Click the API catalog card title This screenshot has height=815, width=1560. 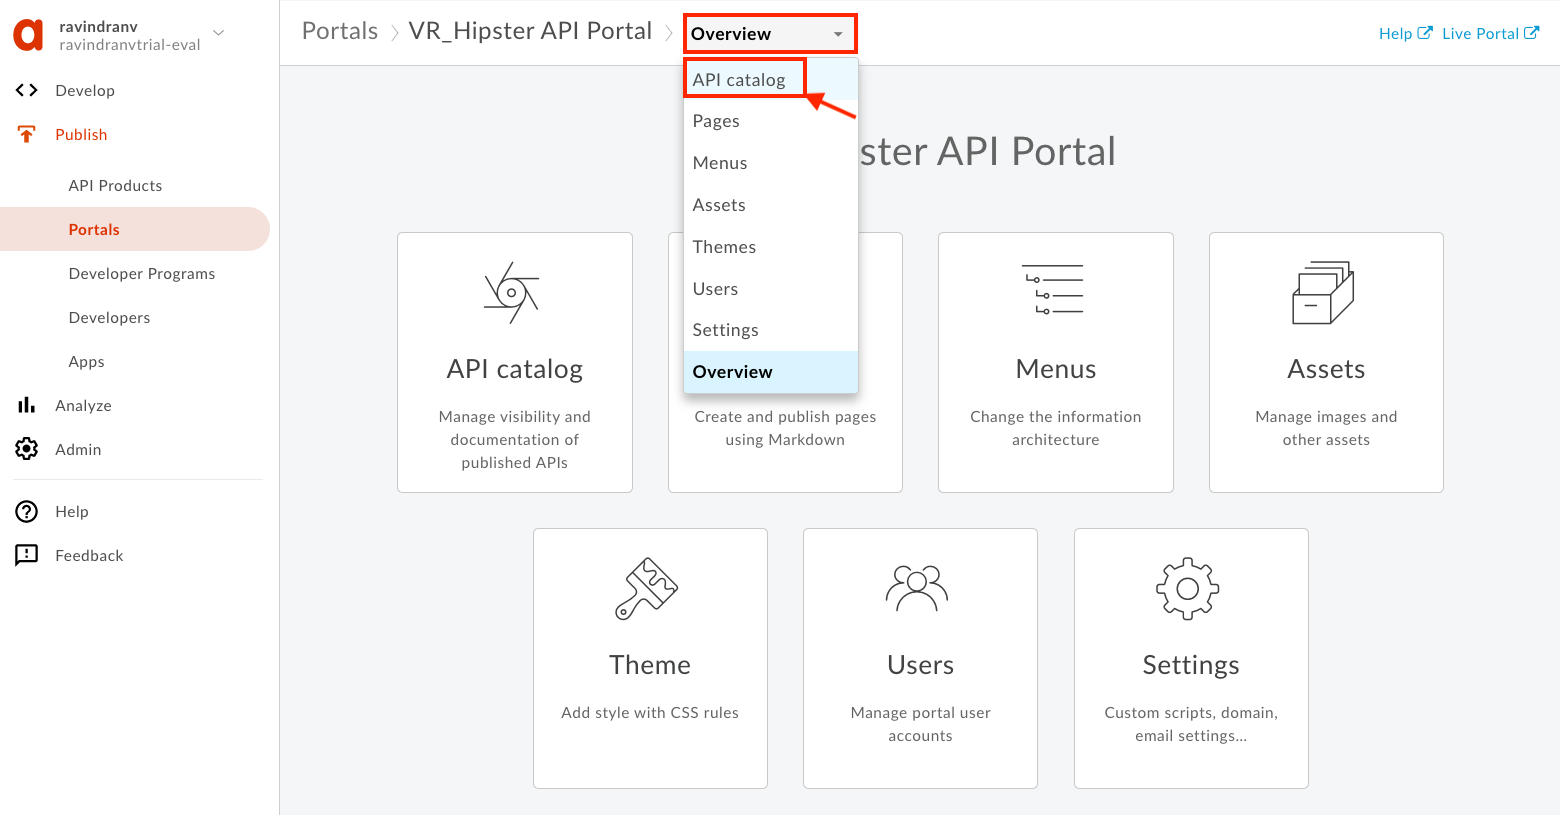tap(515, 369)
